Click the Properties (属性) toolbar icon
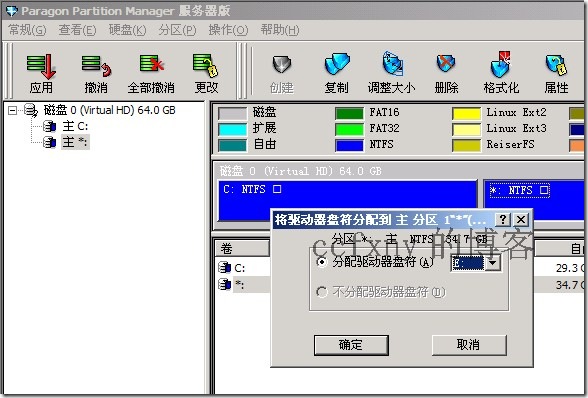Image resolution: width=588 pixels, height=398 pixels. coord(556,65)
